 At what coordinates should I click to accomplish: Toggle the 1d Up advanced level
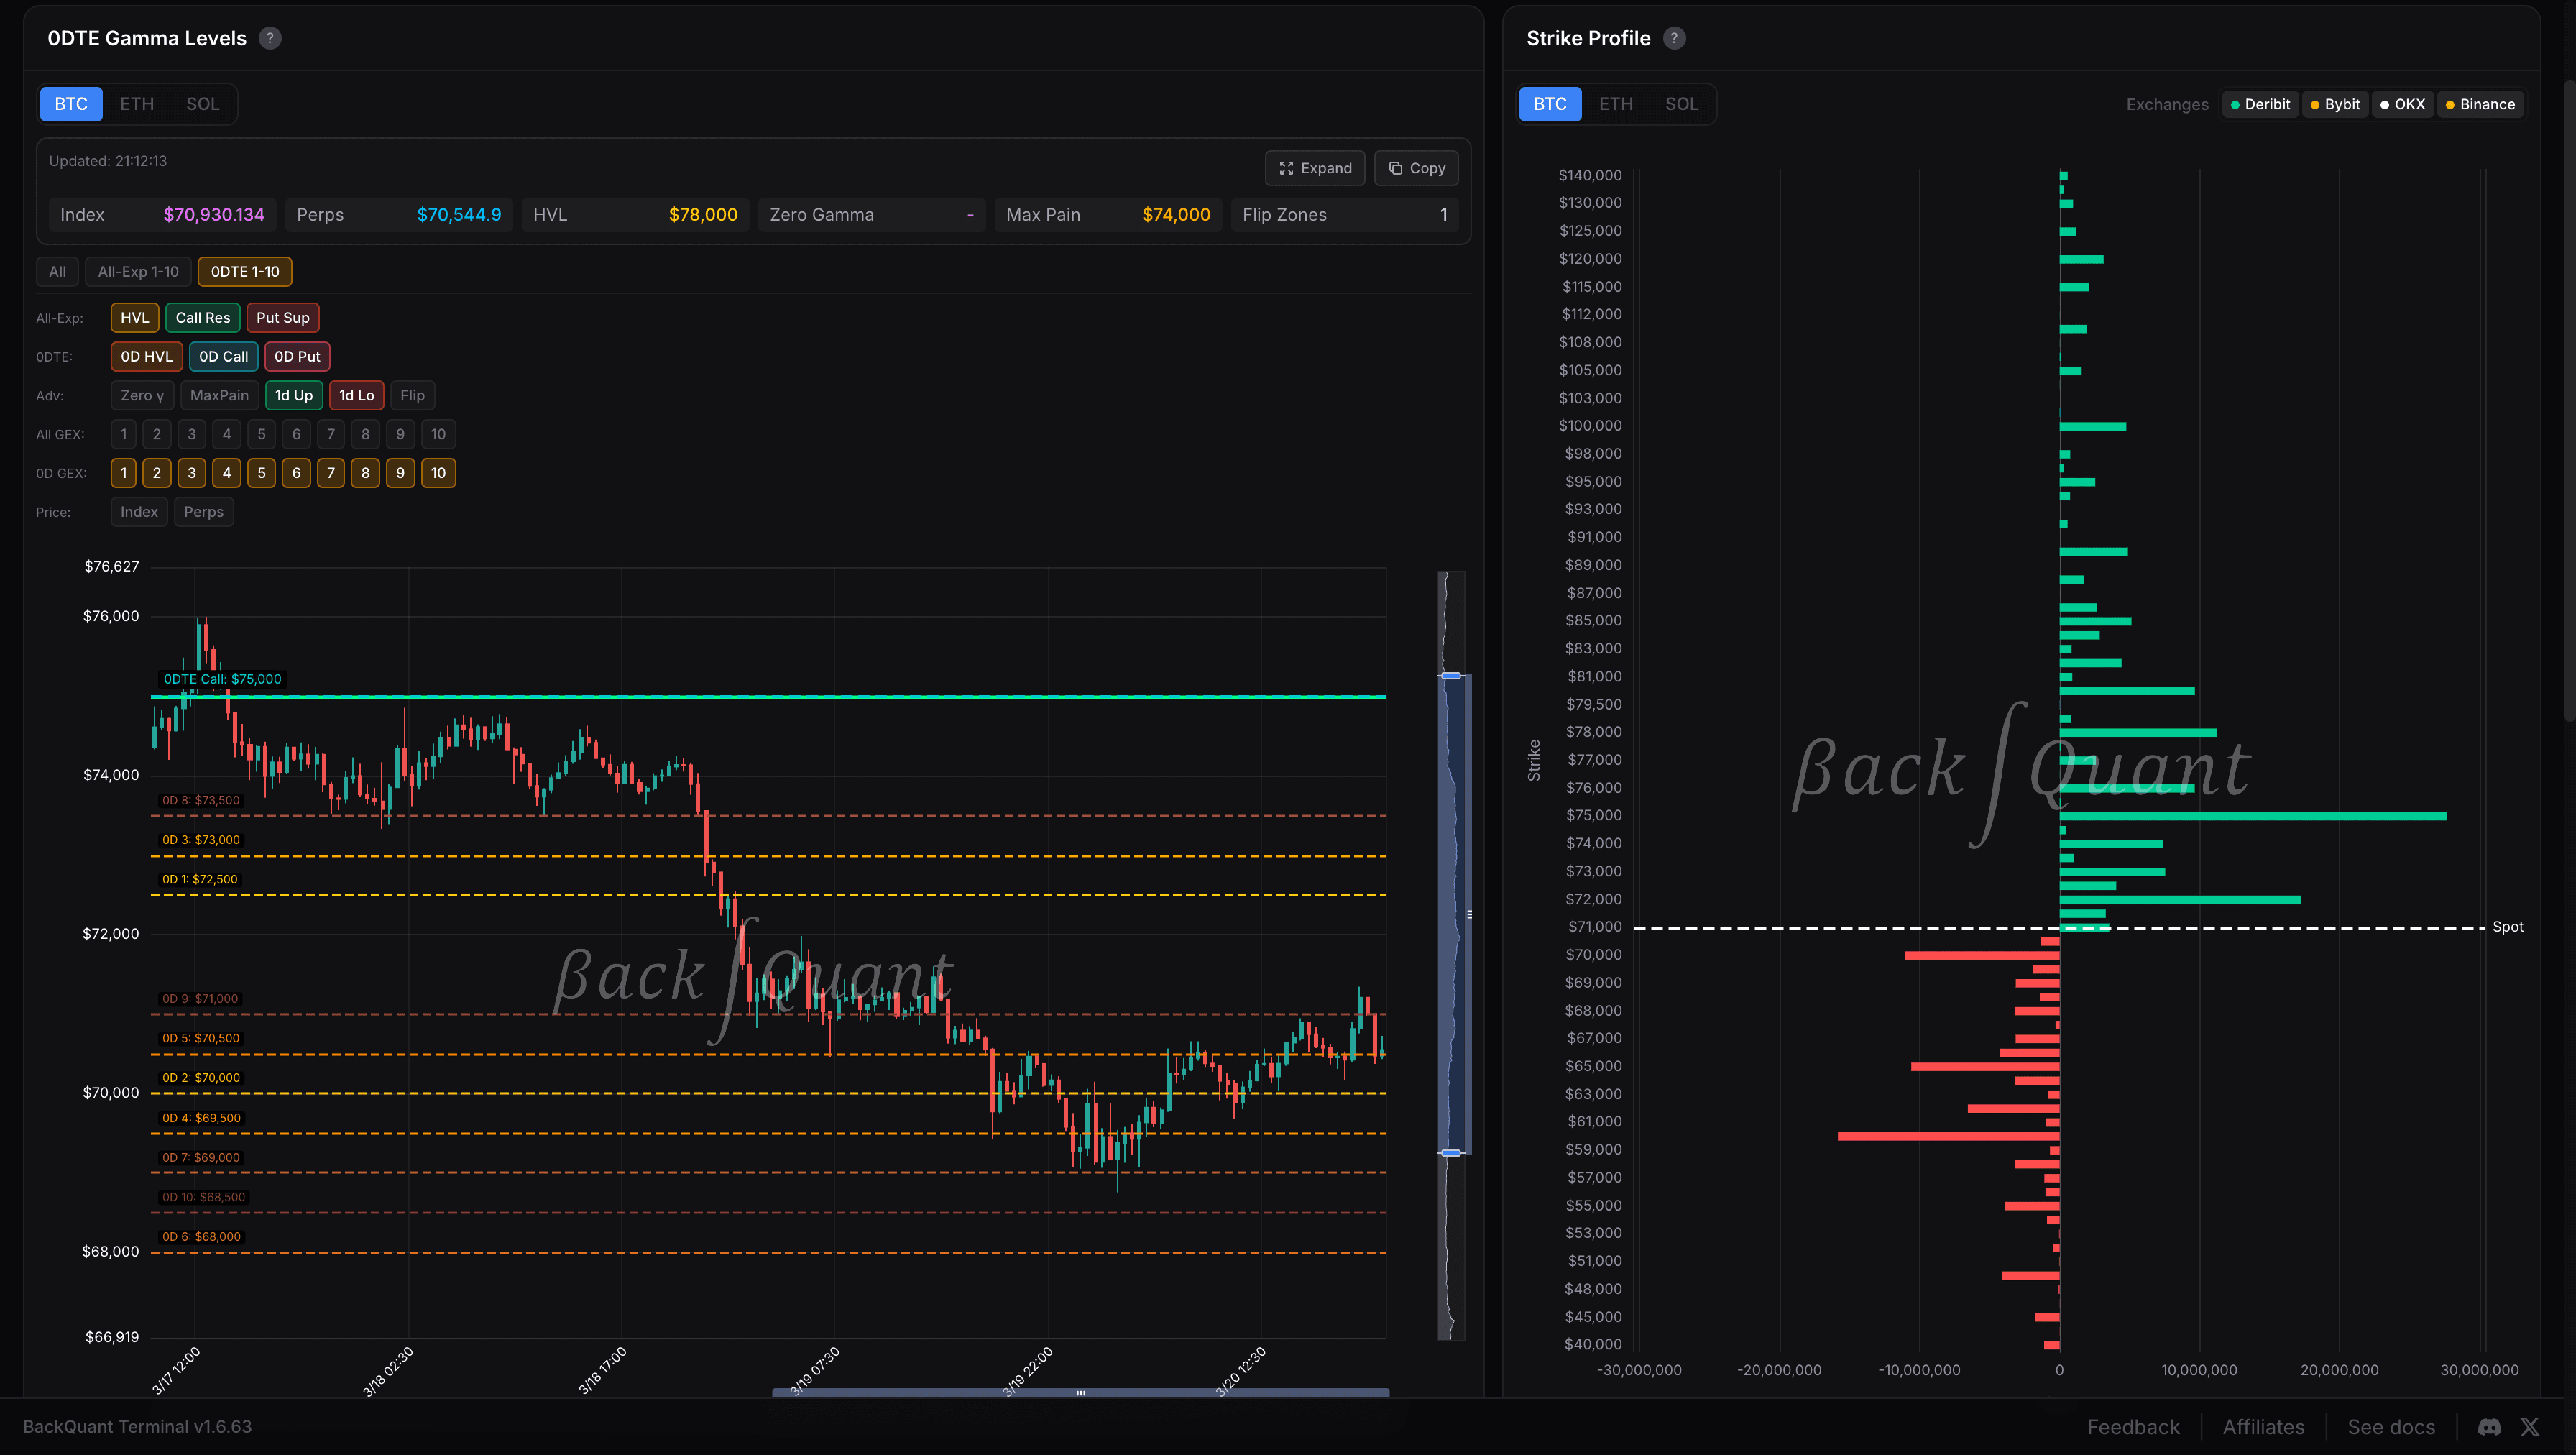click(x=293, y=395)
